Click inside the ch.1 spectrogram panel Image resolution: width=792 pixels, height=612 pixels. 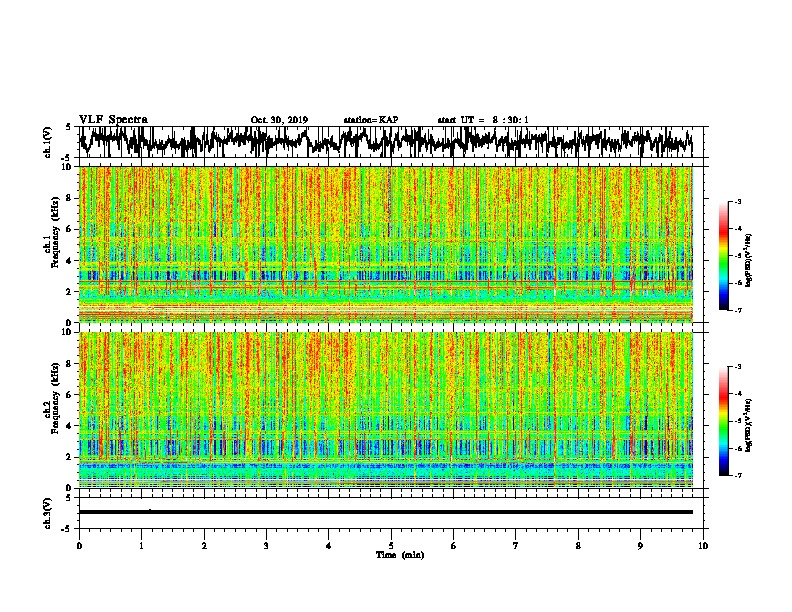[x=386, y=244]
